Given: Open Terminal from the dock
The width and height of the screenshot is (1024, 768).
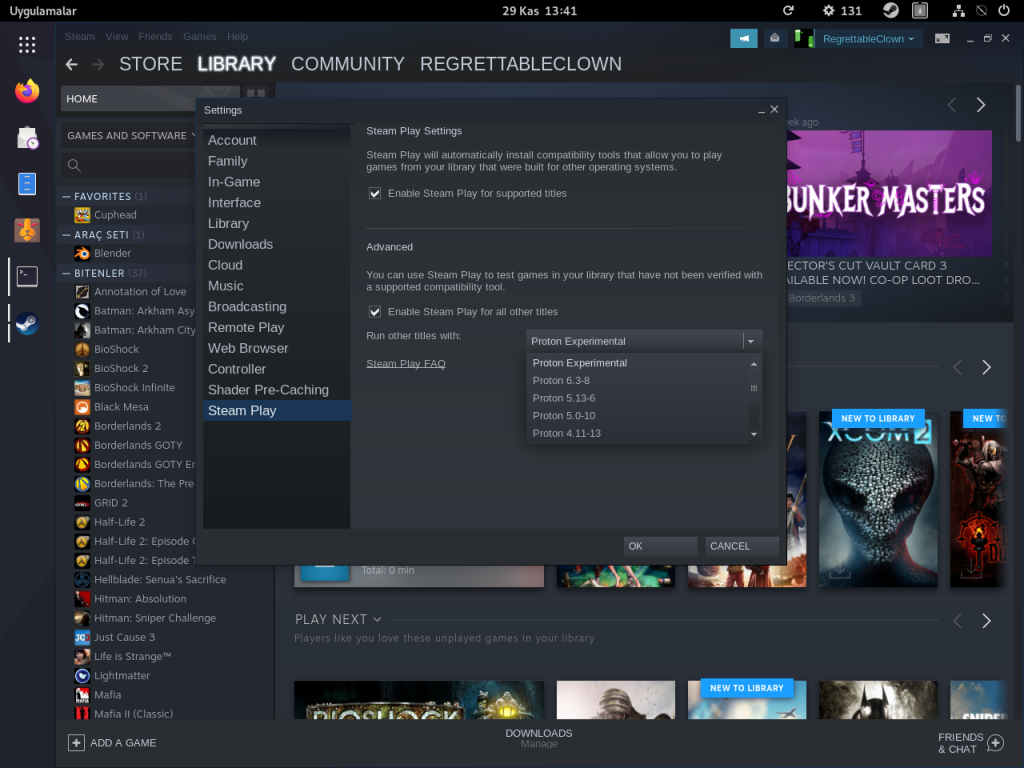Looking at the screenshot, I should click(x=27, y=276).
